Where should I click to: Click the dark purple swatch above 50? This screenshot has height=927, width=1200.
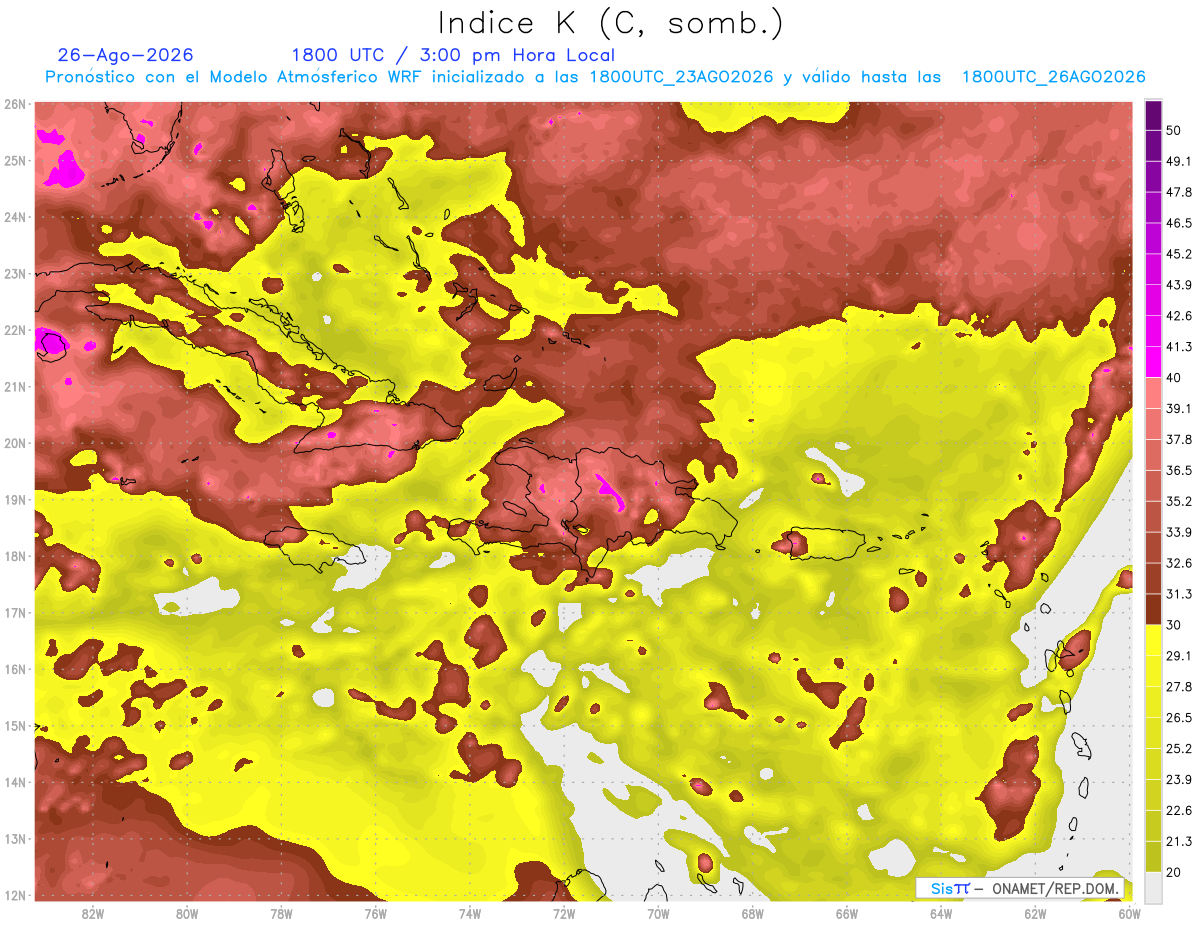point(1154,115)
